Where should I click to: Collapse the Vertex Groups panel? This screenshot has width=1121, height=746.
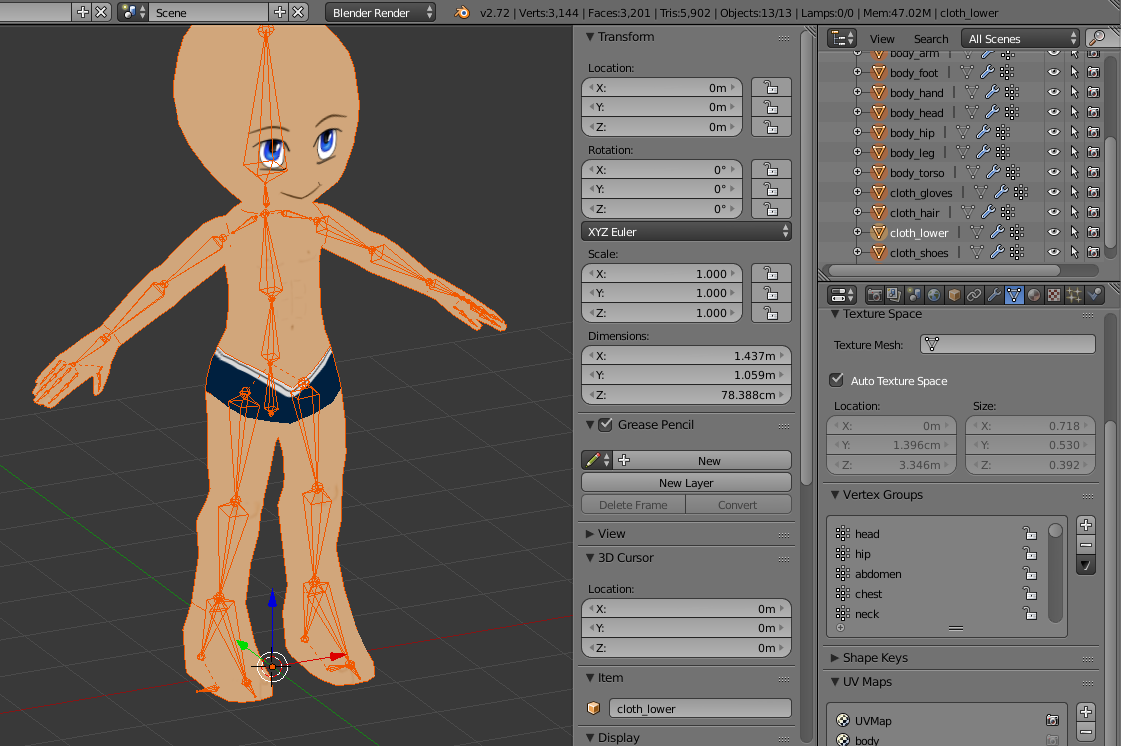pos(834,494)
